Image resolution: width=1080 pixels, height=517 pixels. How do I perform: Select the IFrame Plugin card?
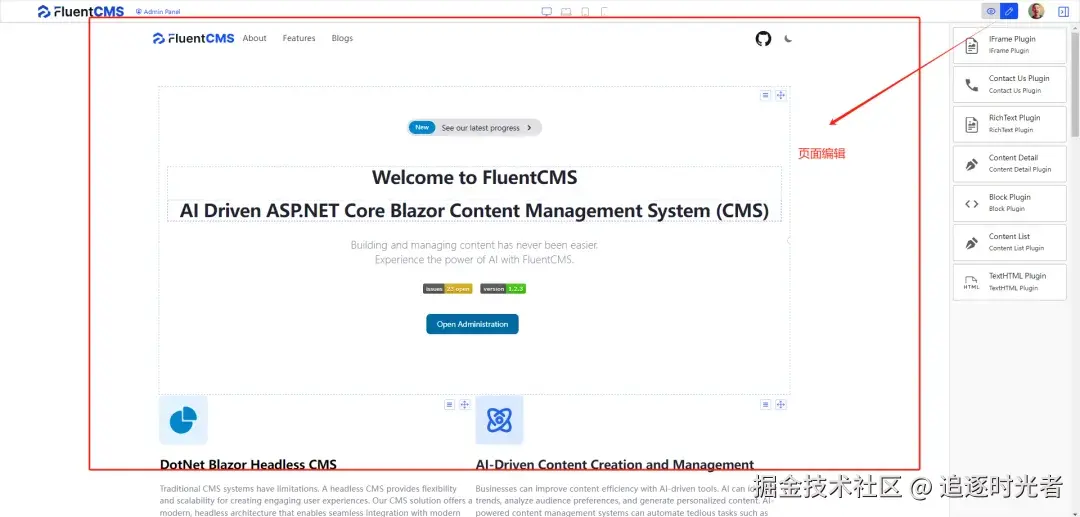point(1010,45)
